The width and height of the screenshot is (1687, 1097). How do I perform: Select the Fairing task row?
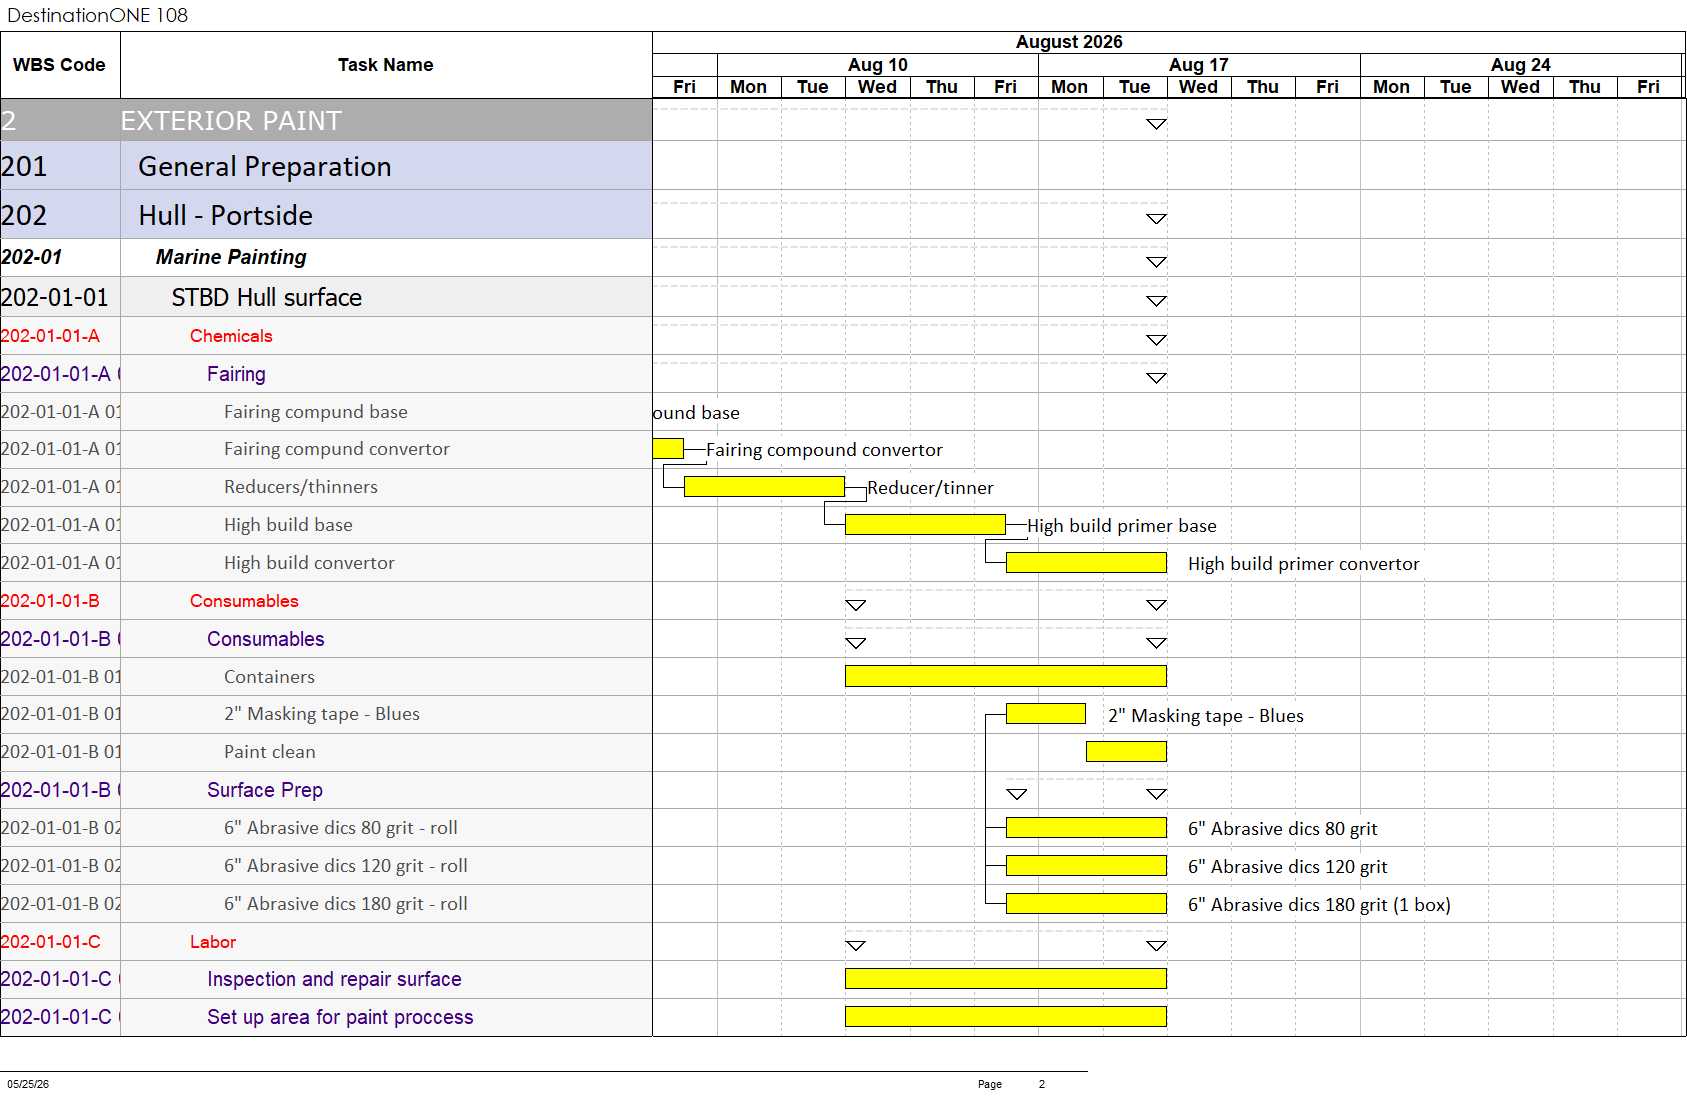[326, 374]
